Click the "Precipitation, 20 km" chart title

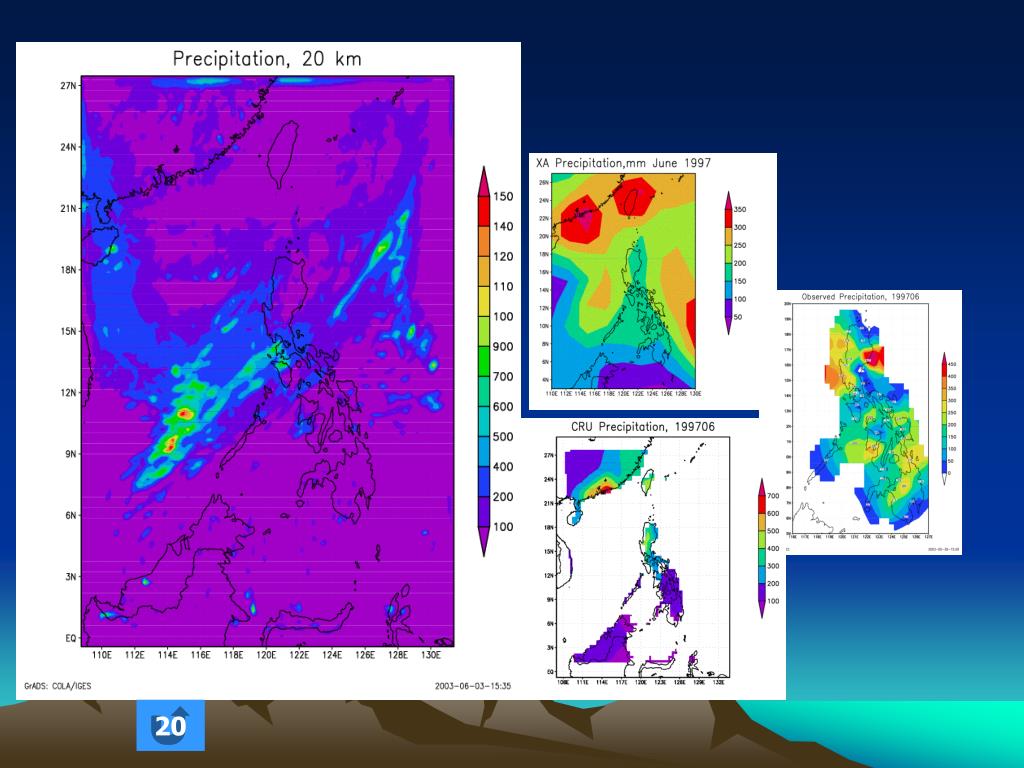pos(267,59)
